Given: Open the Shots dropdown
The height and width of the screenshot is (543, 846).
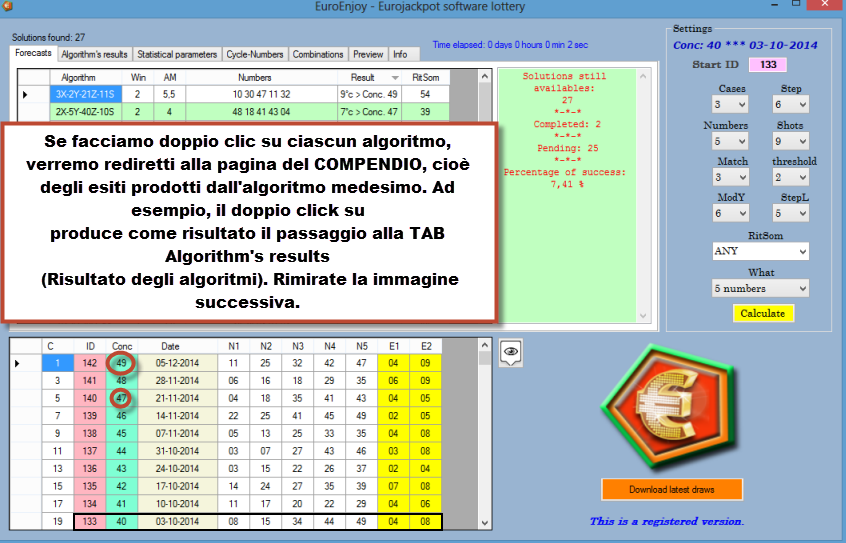Looking at the screenshot, I should [791, 141].
